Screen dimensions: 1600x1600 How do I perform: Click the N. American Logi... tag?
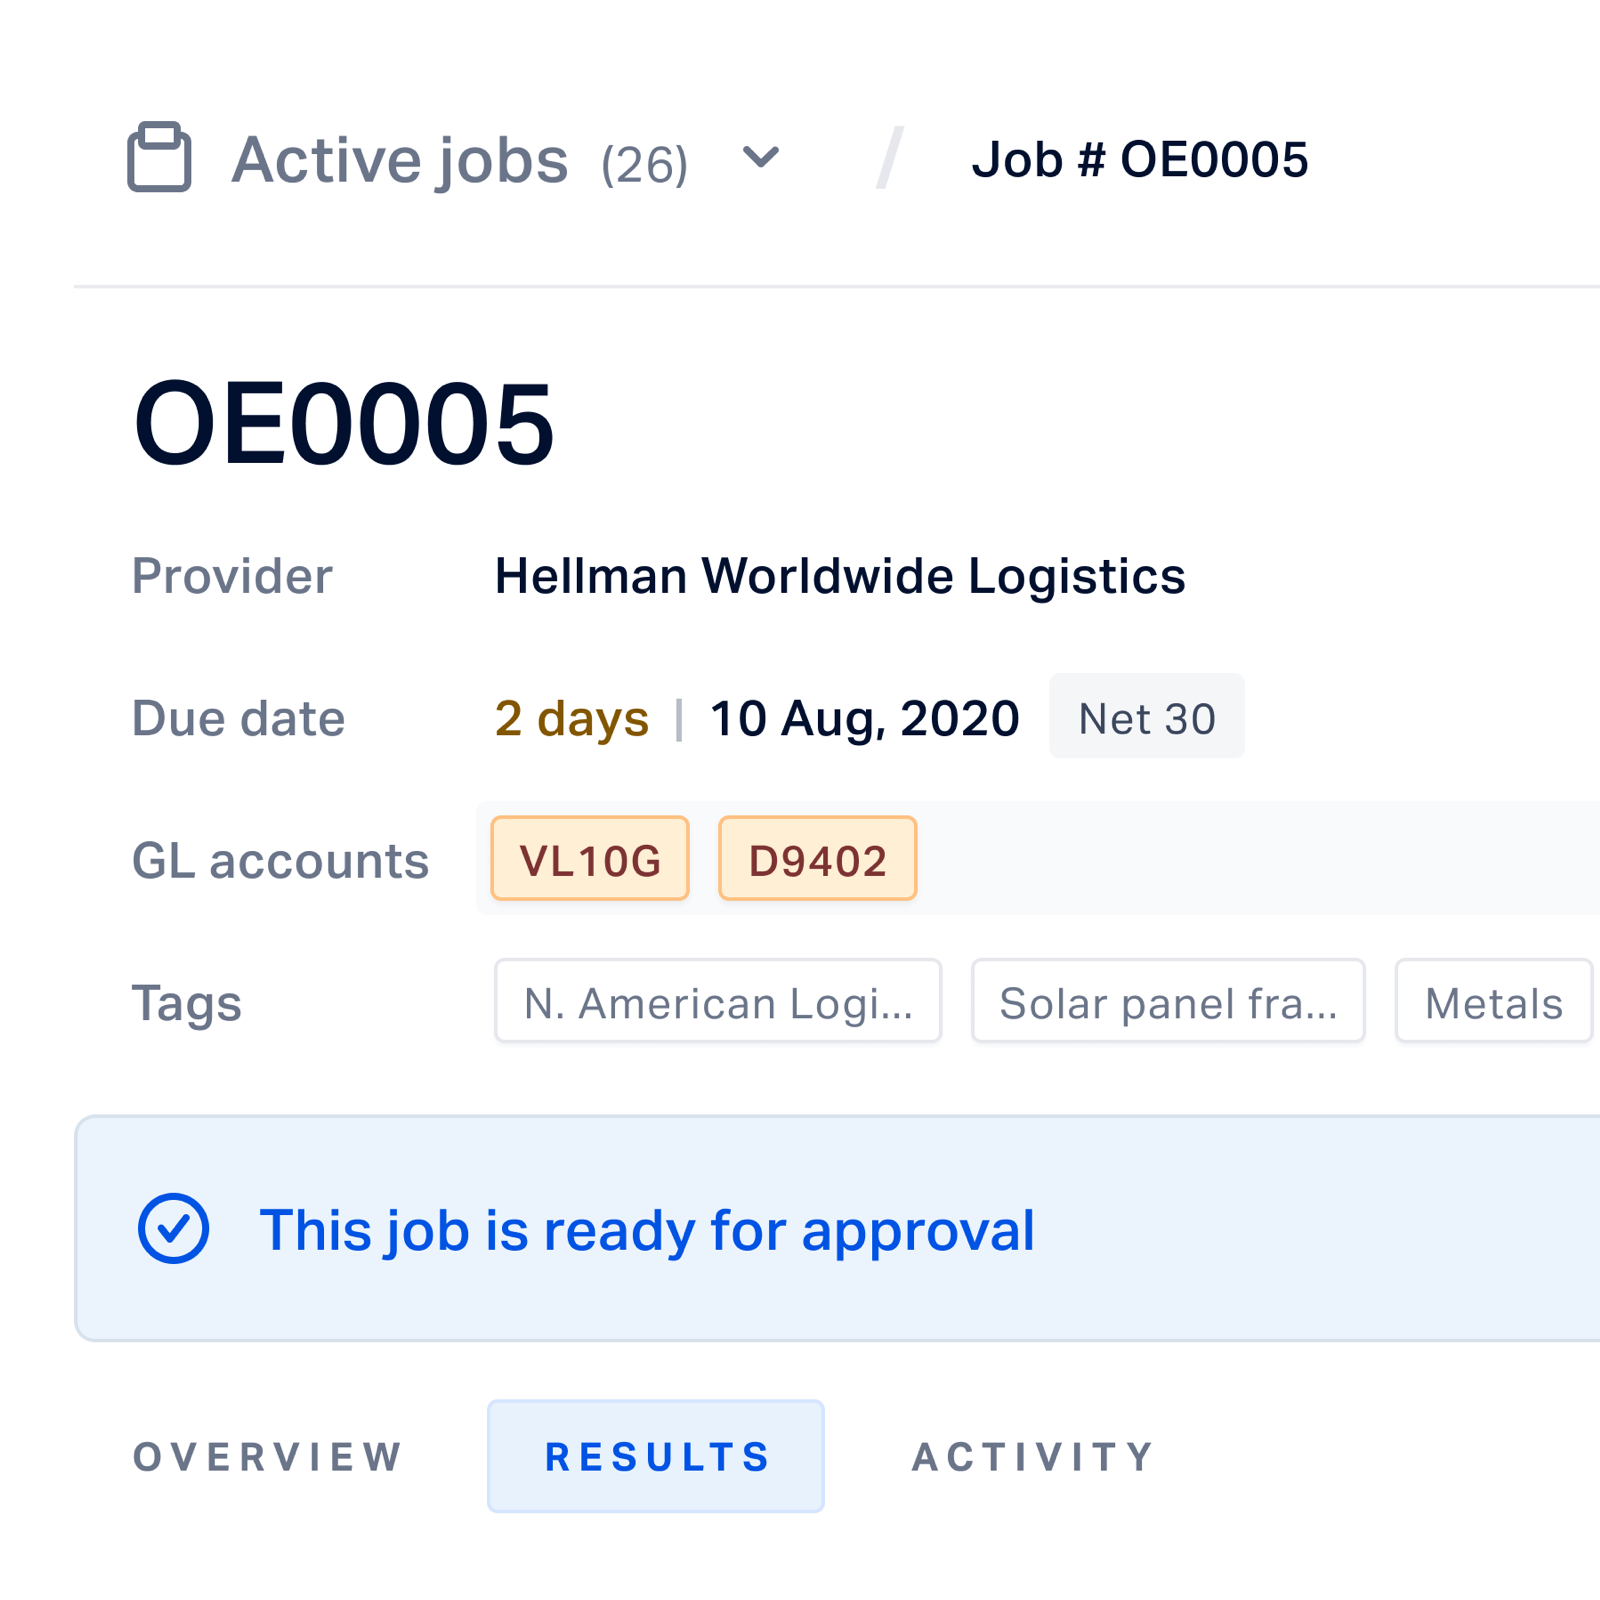(718, 1001)
